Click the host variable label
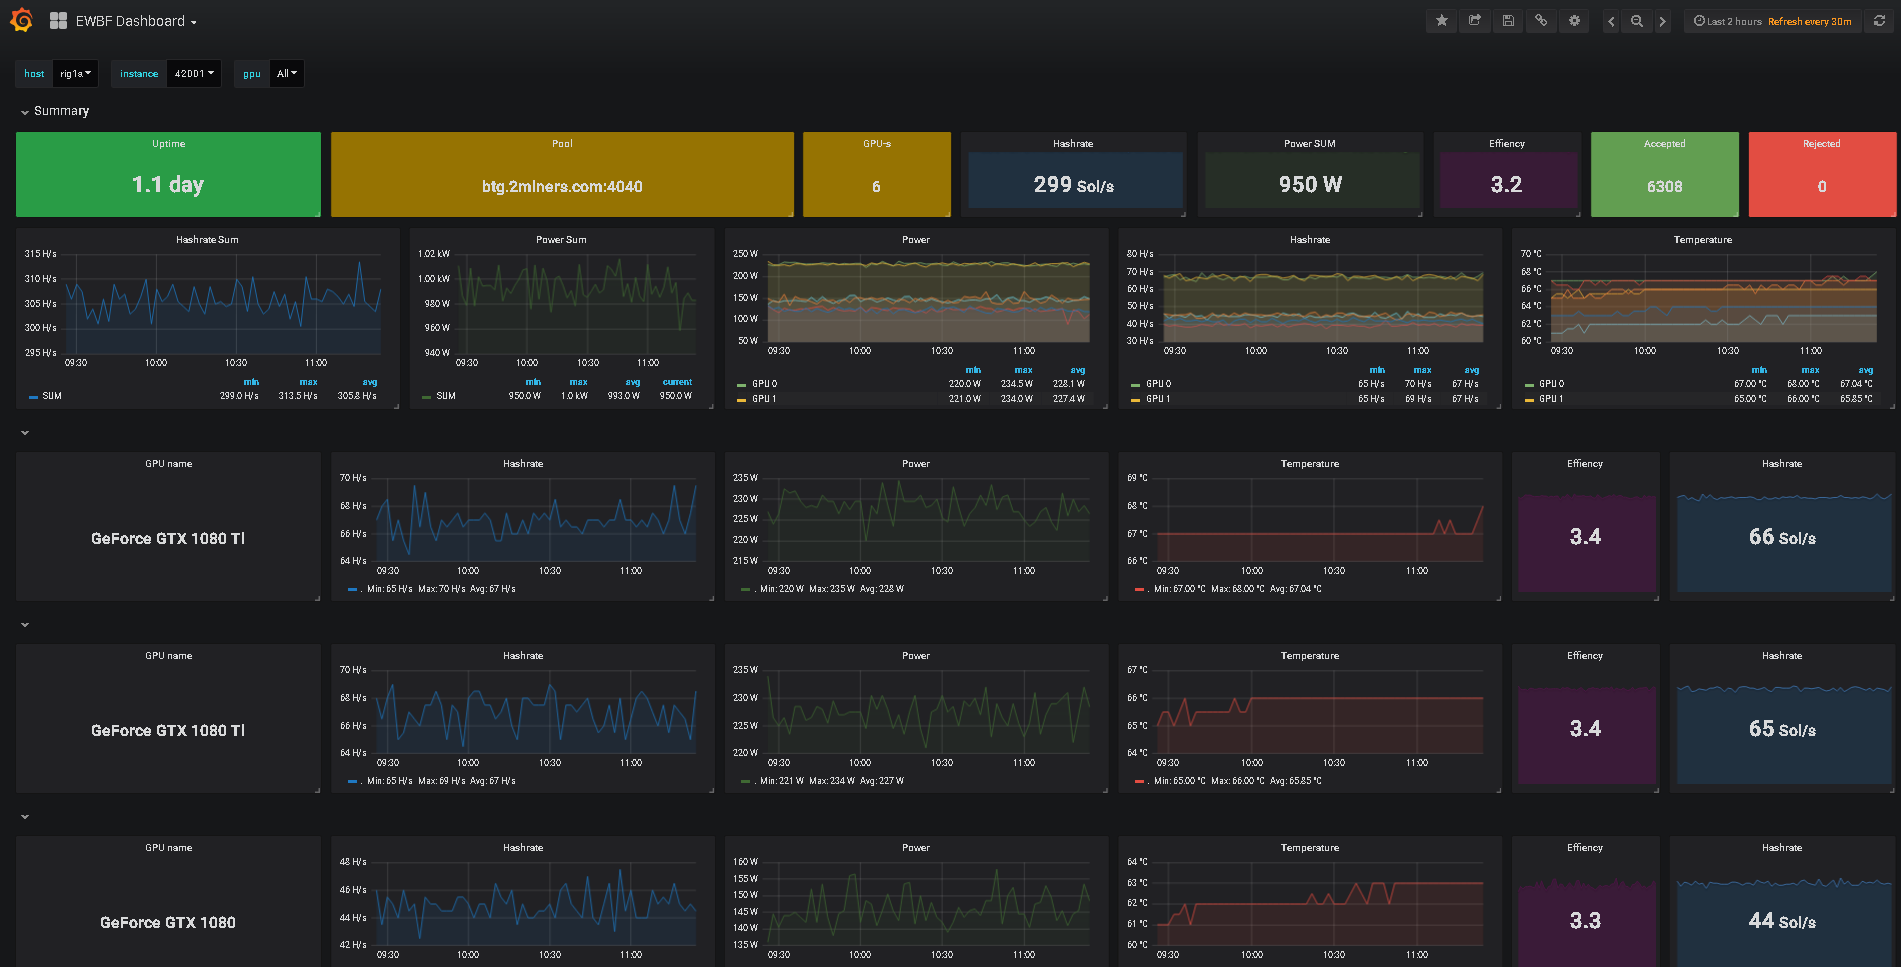 (34, 73)
